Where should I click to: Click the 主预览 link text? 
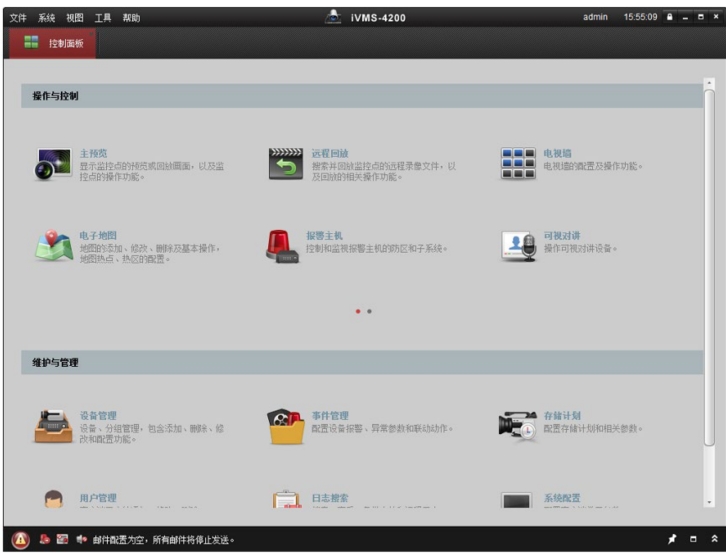click(93, 153)
